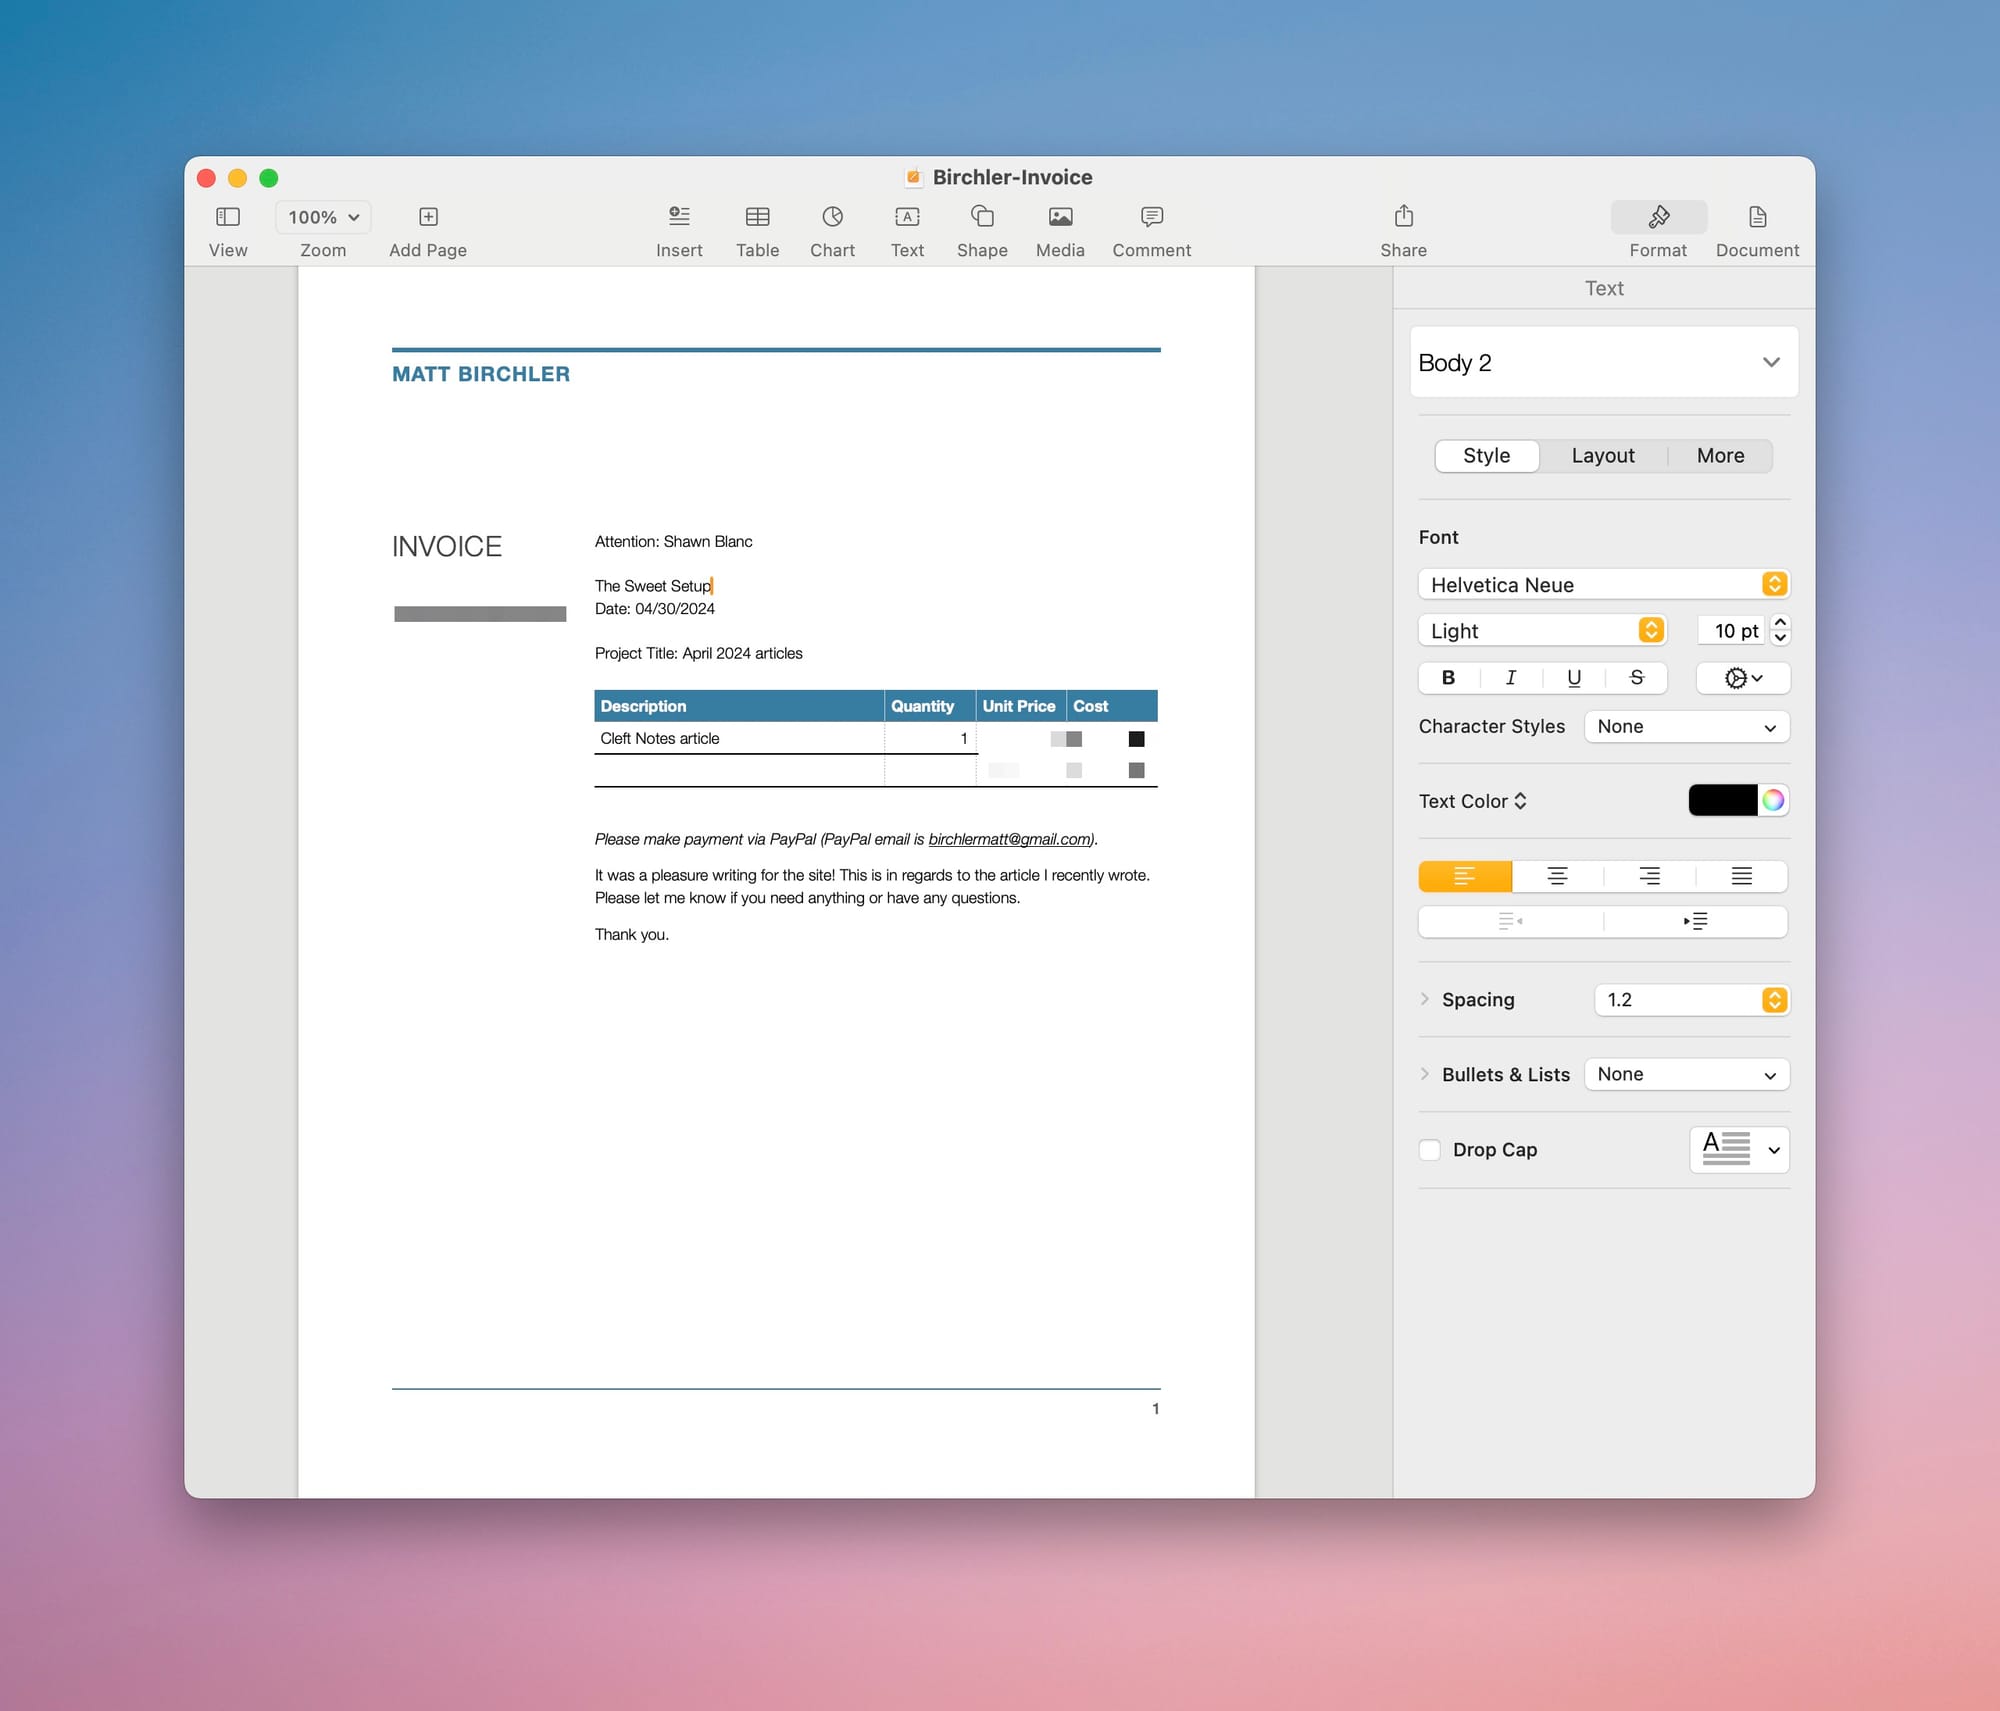Open the Table insert tool
The height and width of the screenshot is (1711, 2000).
(x=757, y=217)
